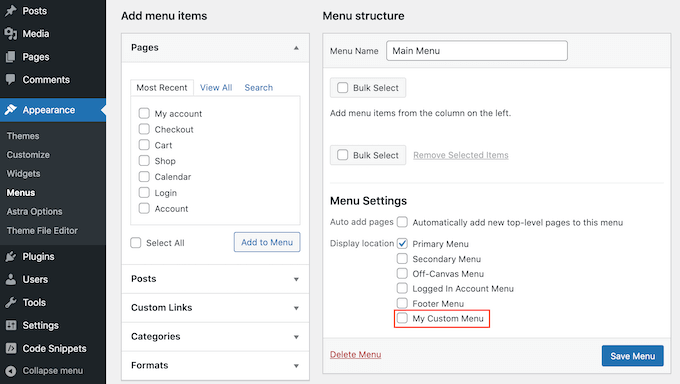Click the Delete Menu link
The height and width of the screenshot is (384, 680).
356,354
